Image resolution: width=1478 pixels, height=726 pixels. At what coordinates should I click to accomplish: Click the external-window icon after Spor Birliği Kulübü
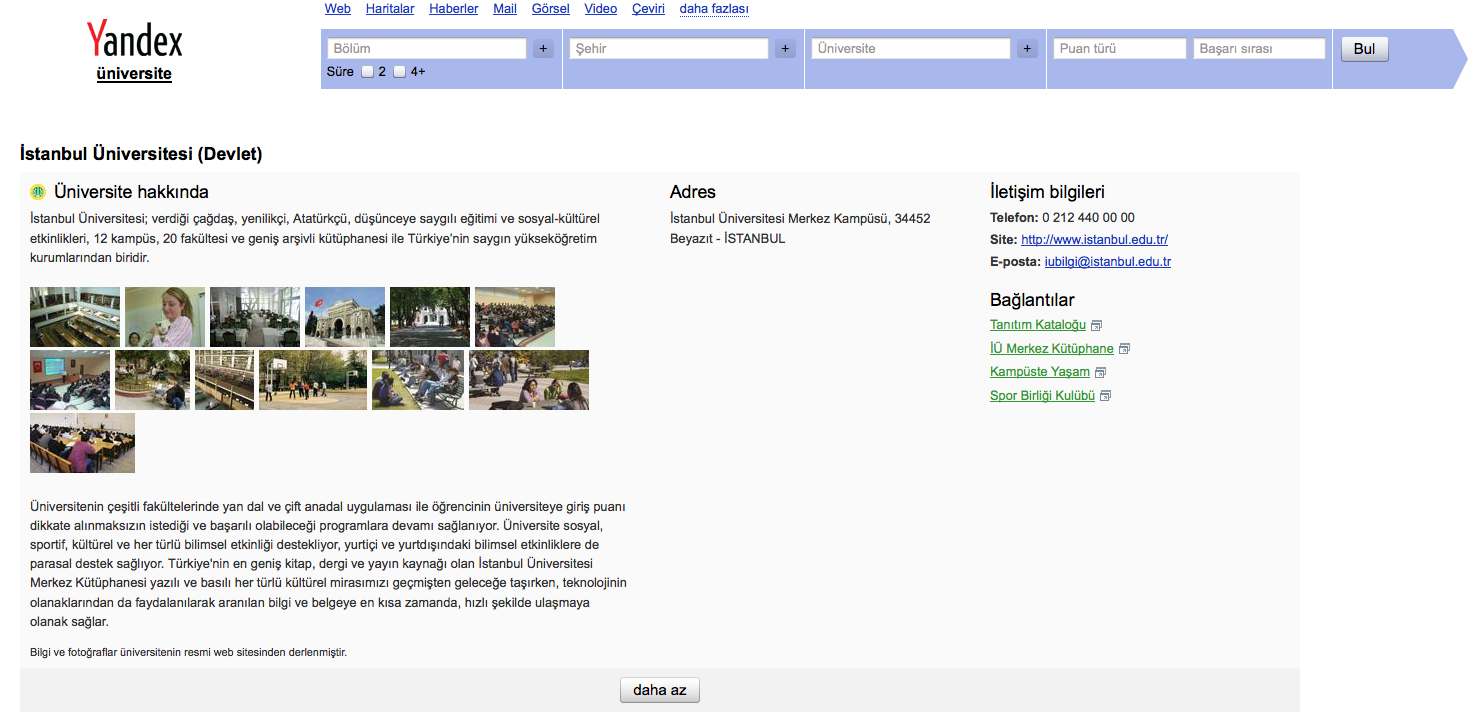1106,396
